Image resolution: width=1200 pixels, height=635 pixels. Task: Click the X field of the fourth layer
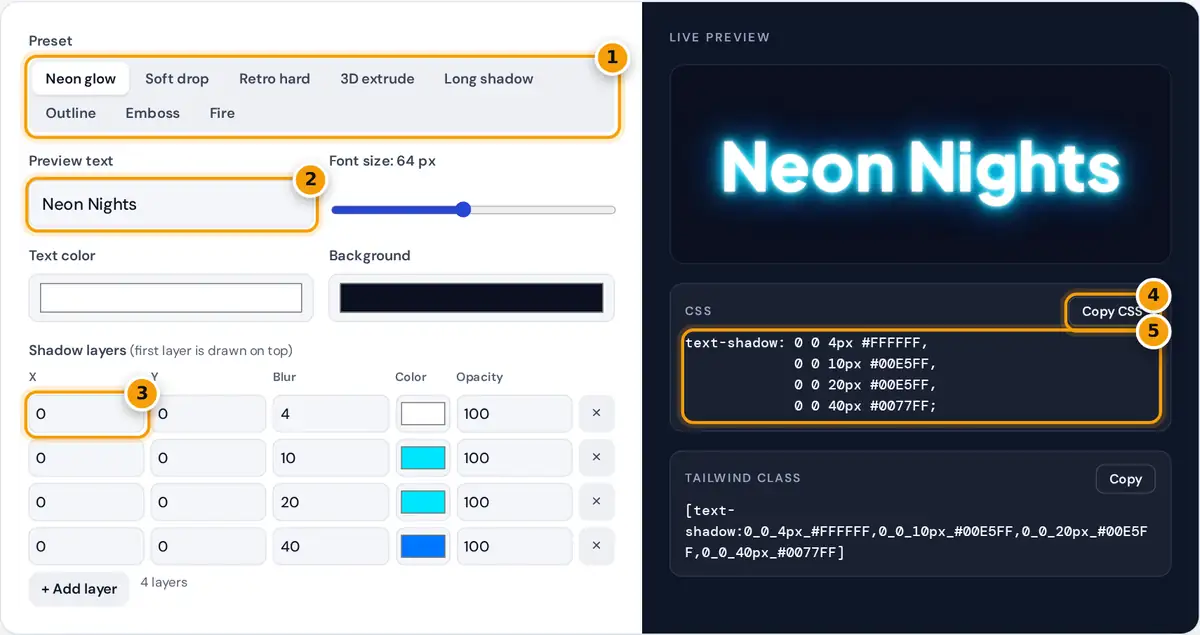point(86,546)
